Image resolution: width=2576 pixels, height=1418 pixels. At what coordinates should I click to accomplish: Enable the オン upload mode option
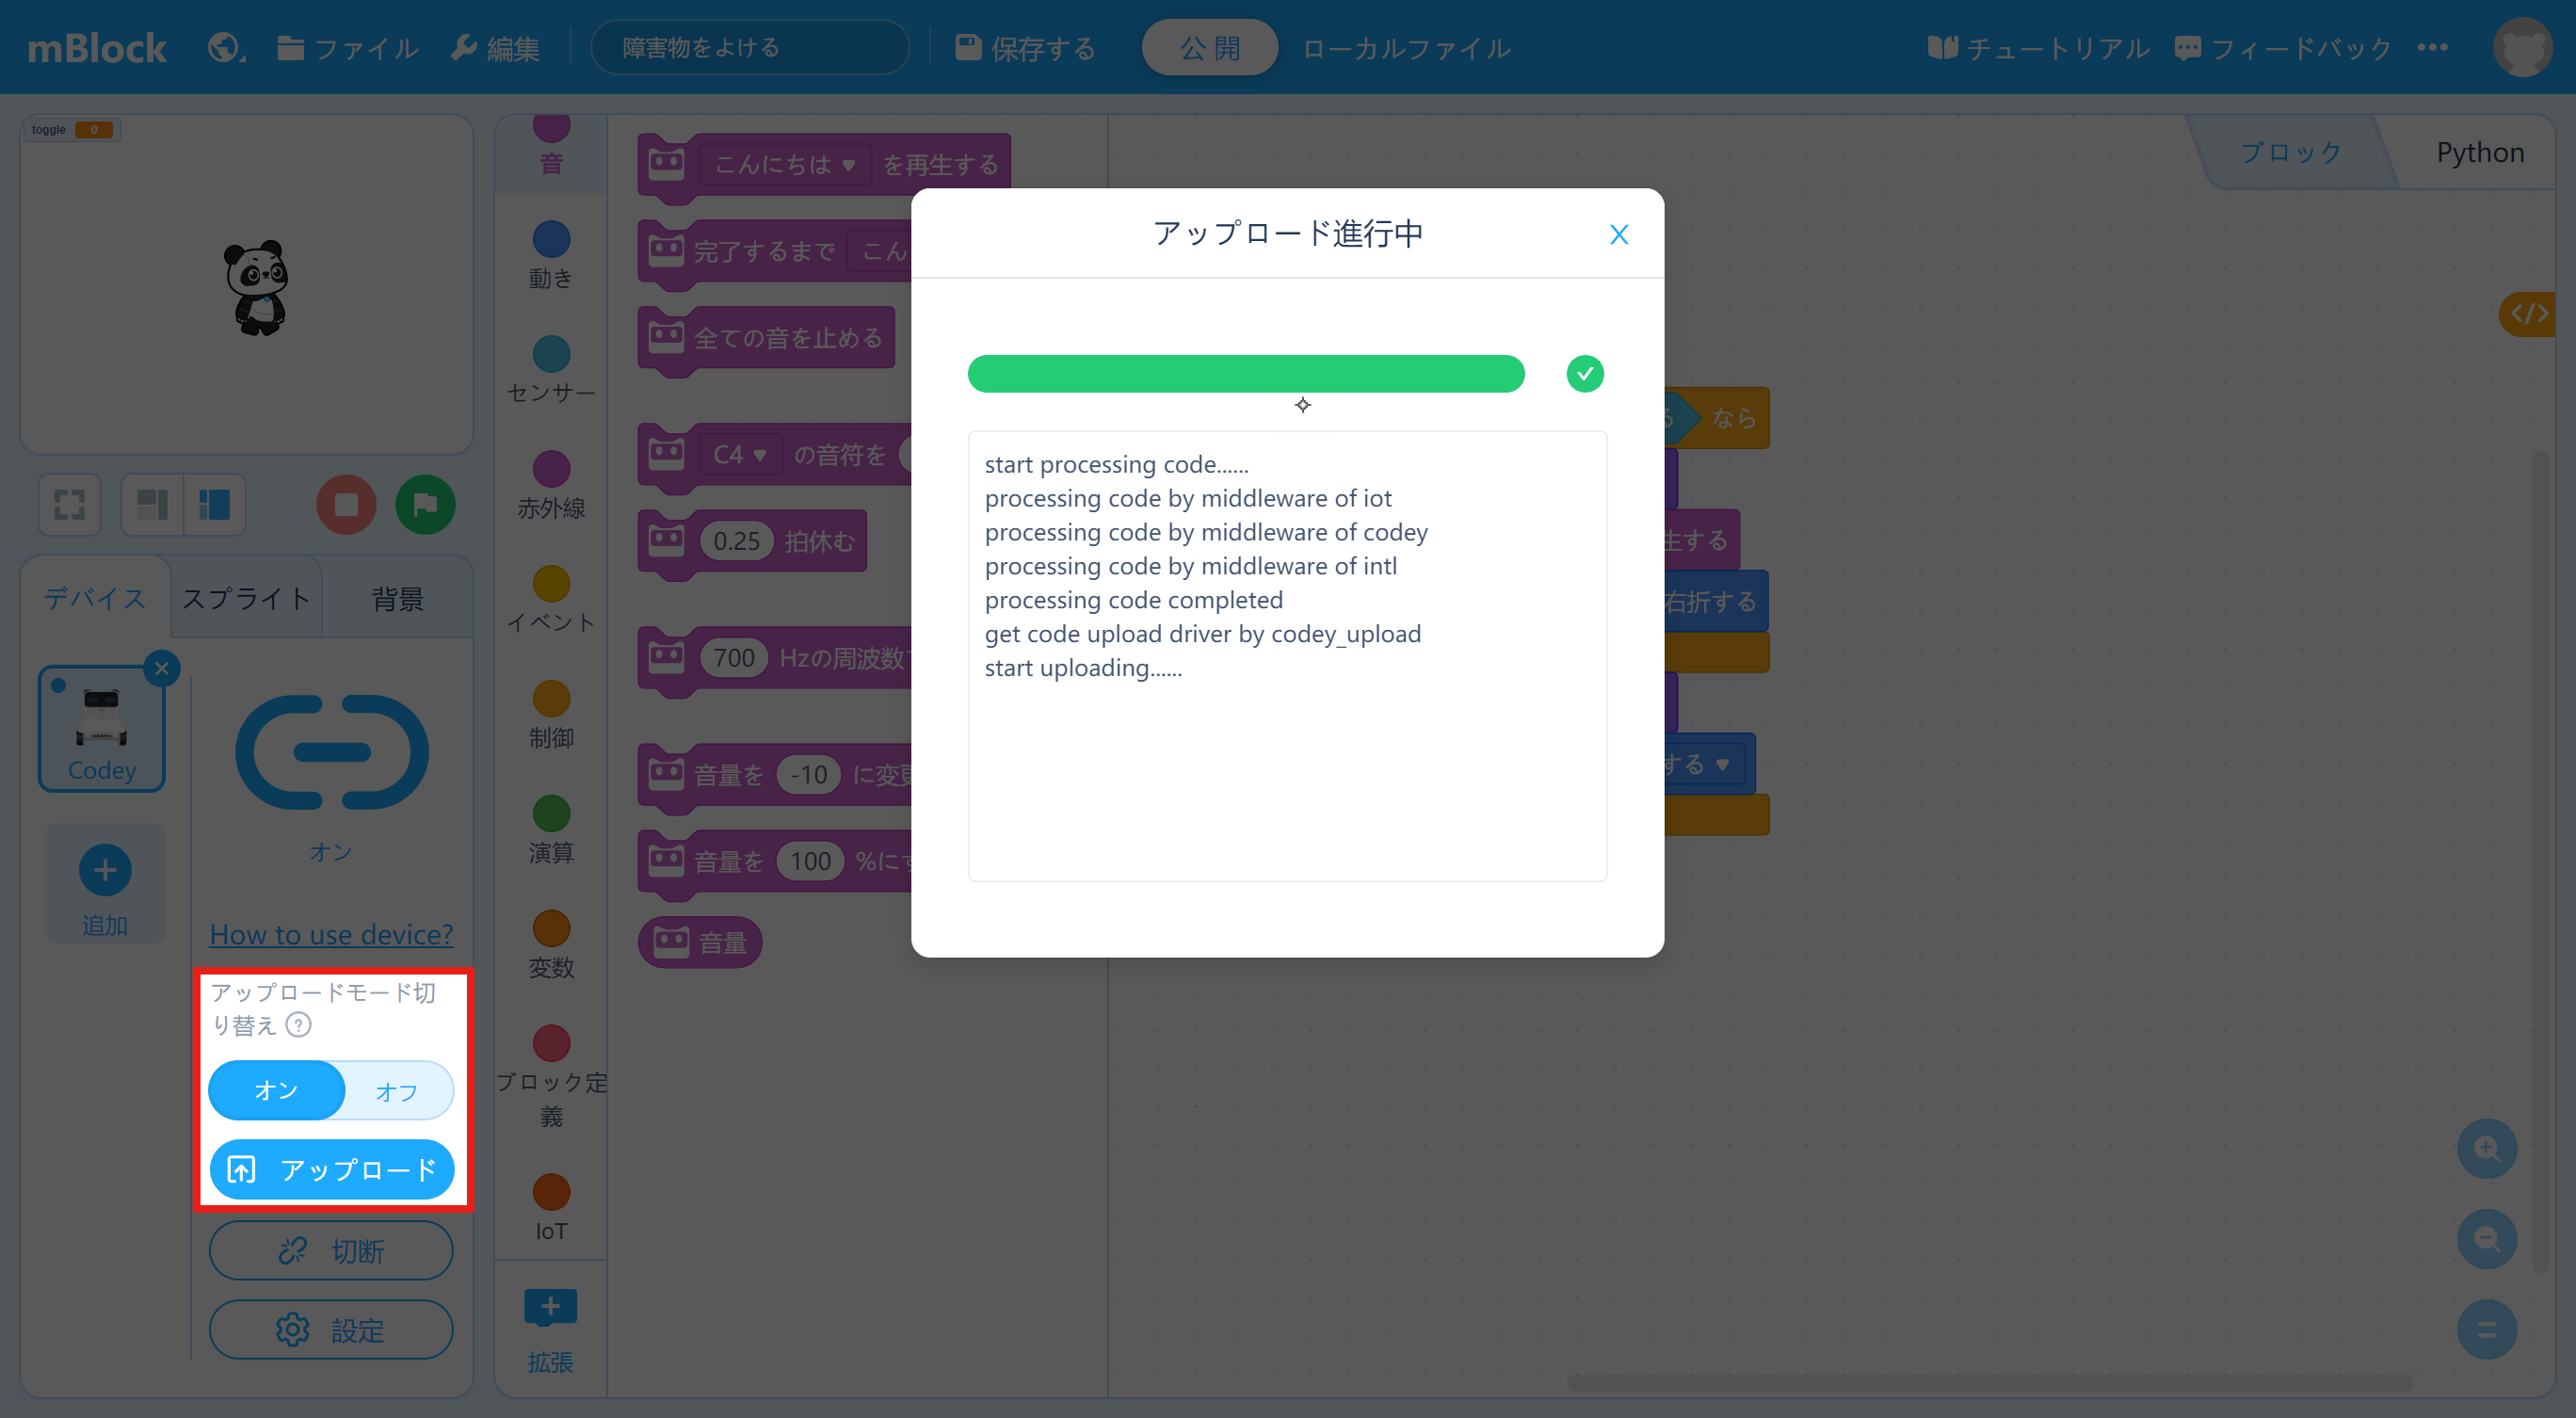click(276, 1090)
